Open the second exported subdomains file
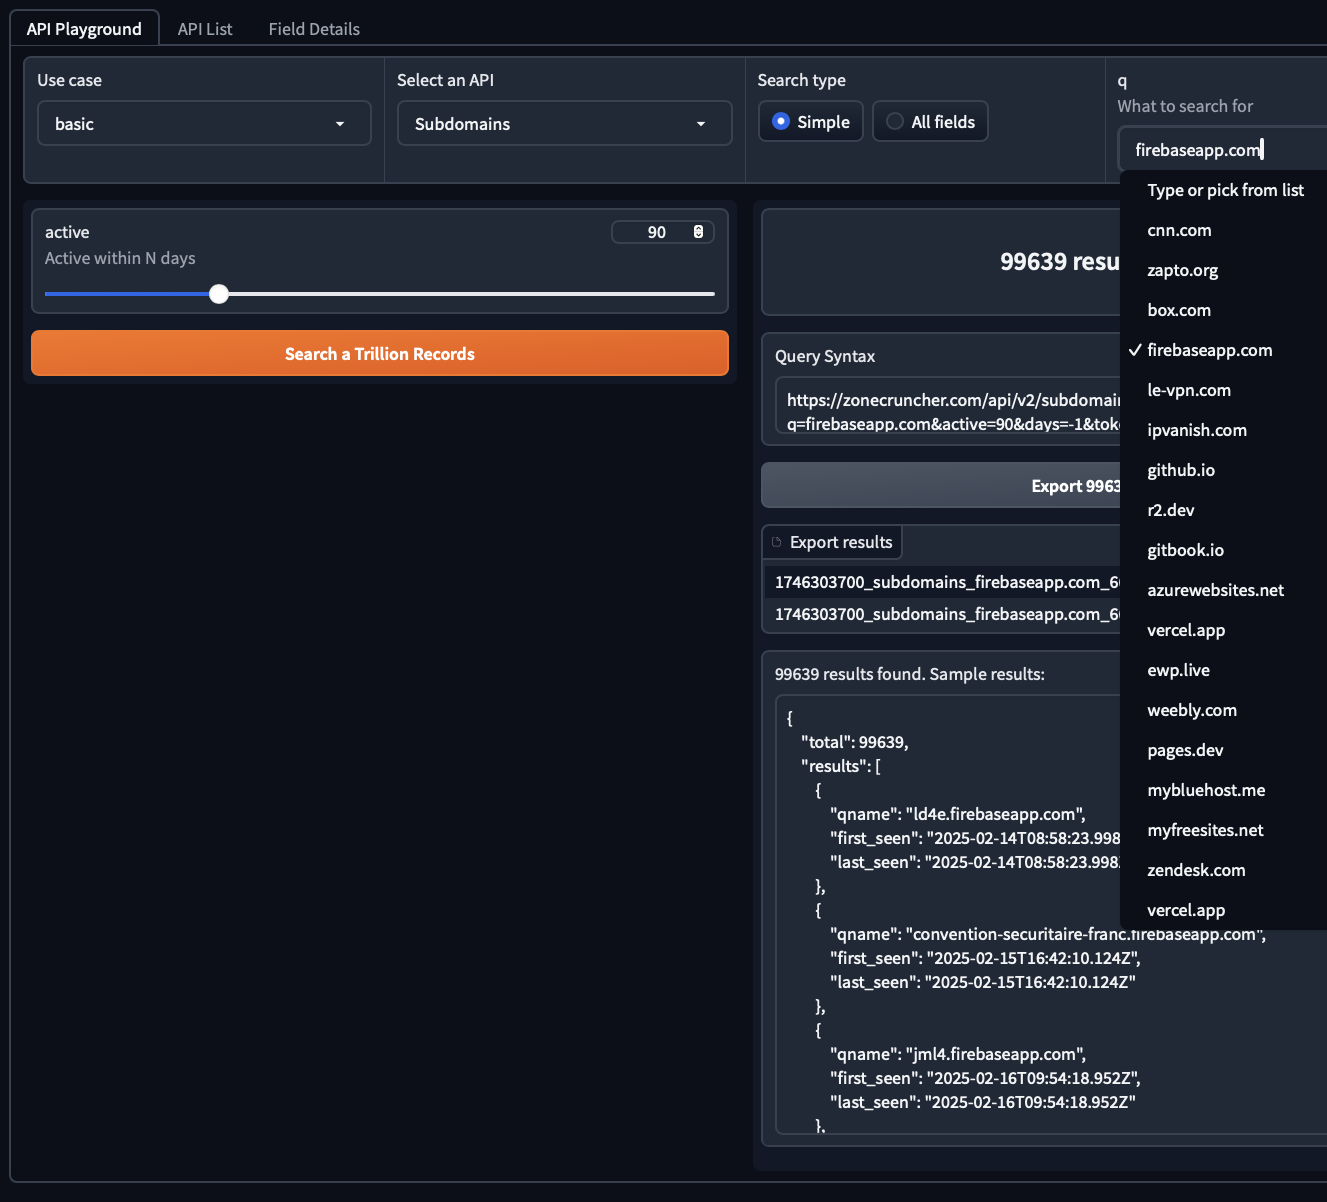Viewport: 1327px width, 1202px height. 946,614
